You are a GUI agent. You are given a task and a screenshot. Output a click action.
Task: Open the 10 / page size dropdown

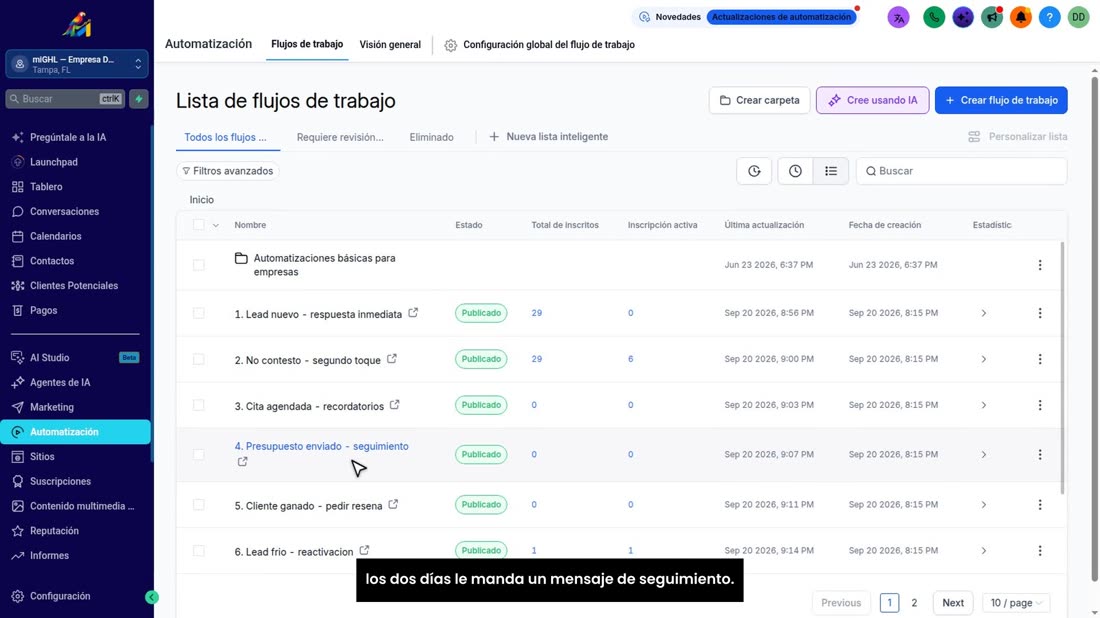[1016, 603]
